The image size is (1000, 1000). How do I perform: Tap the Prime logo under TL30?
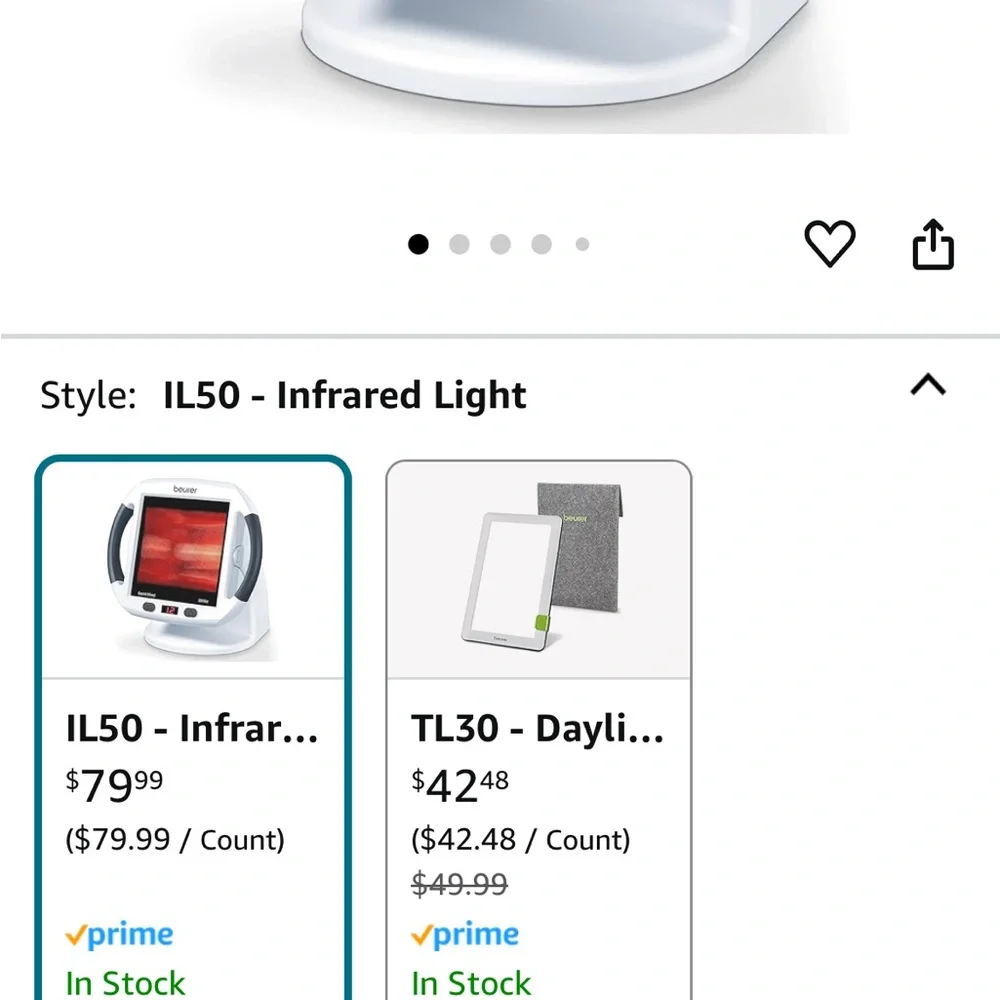point(465,935)
